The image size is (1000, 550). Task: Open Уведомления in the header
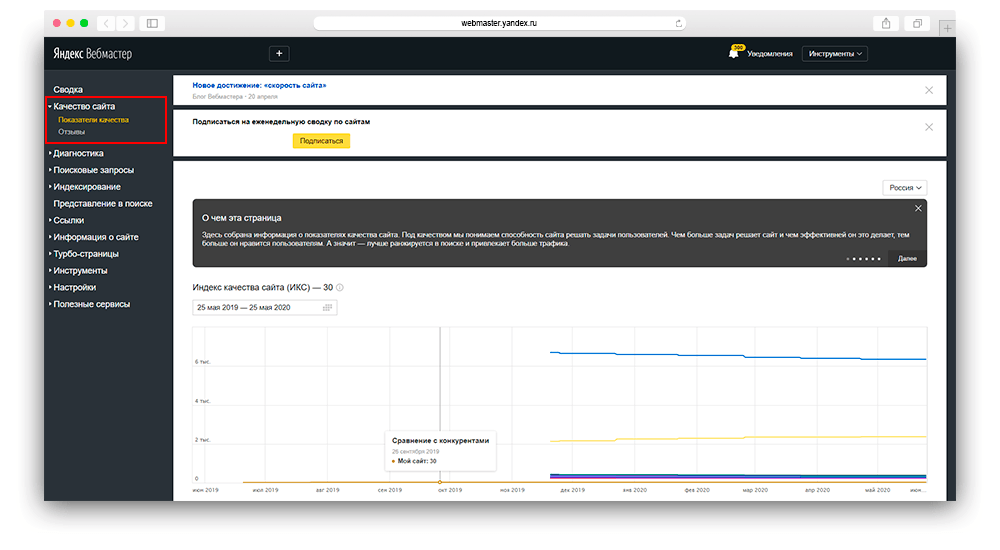(x=770, y=54)
